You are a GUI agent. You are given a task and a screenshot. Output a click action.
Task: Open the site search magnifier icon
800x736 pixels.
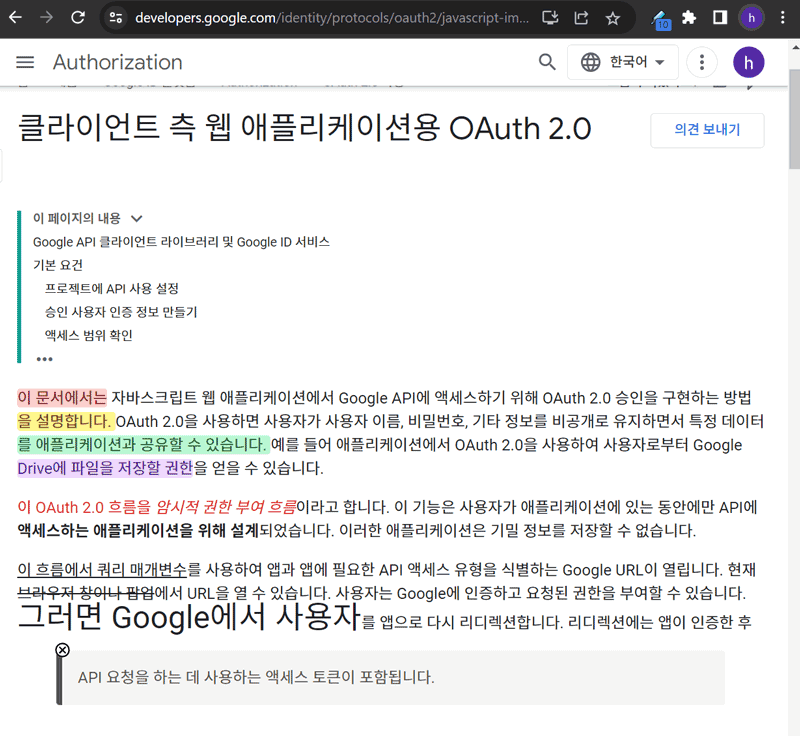coord(547,62)
